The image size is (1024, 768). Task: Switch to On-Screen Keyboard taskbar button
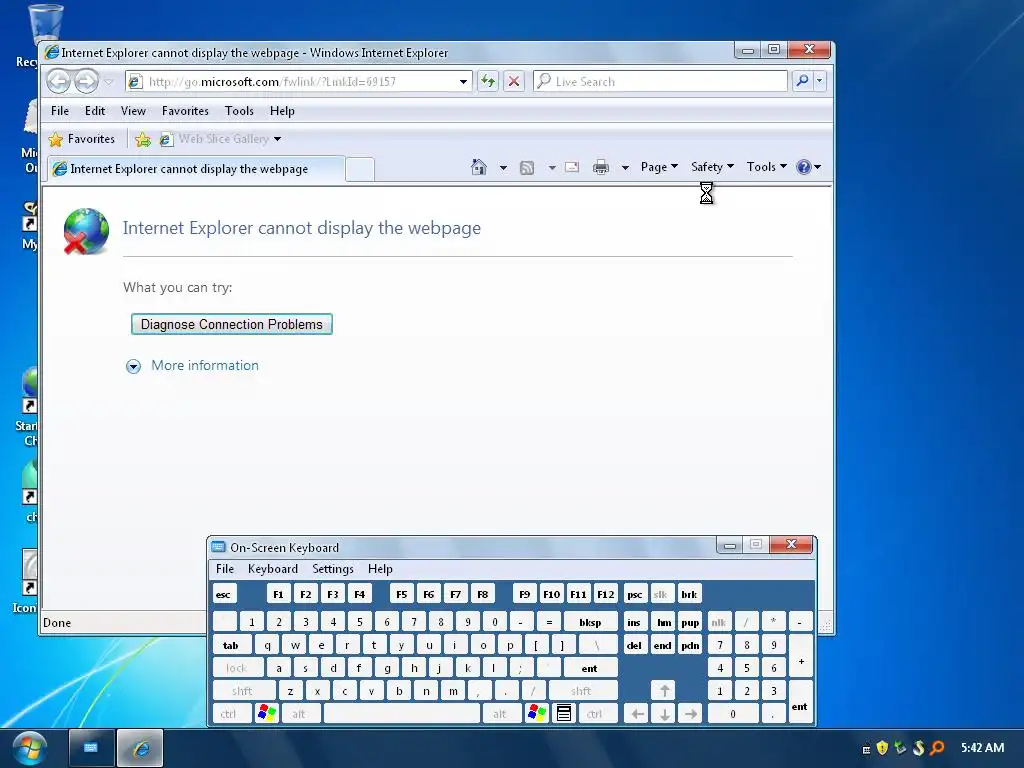(x=91, y=748)
